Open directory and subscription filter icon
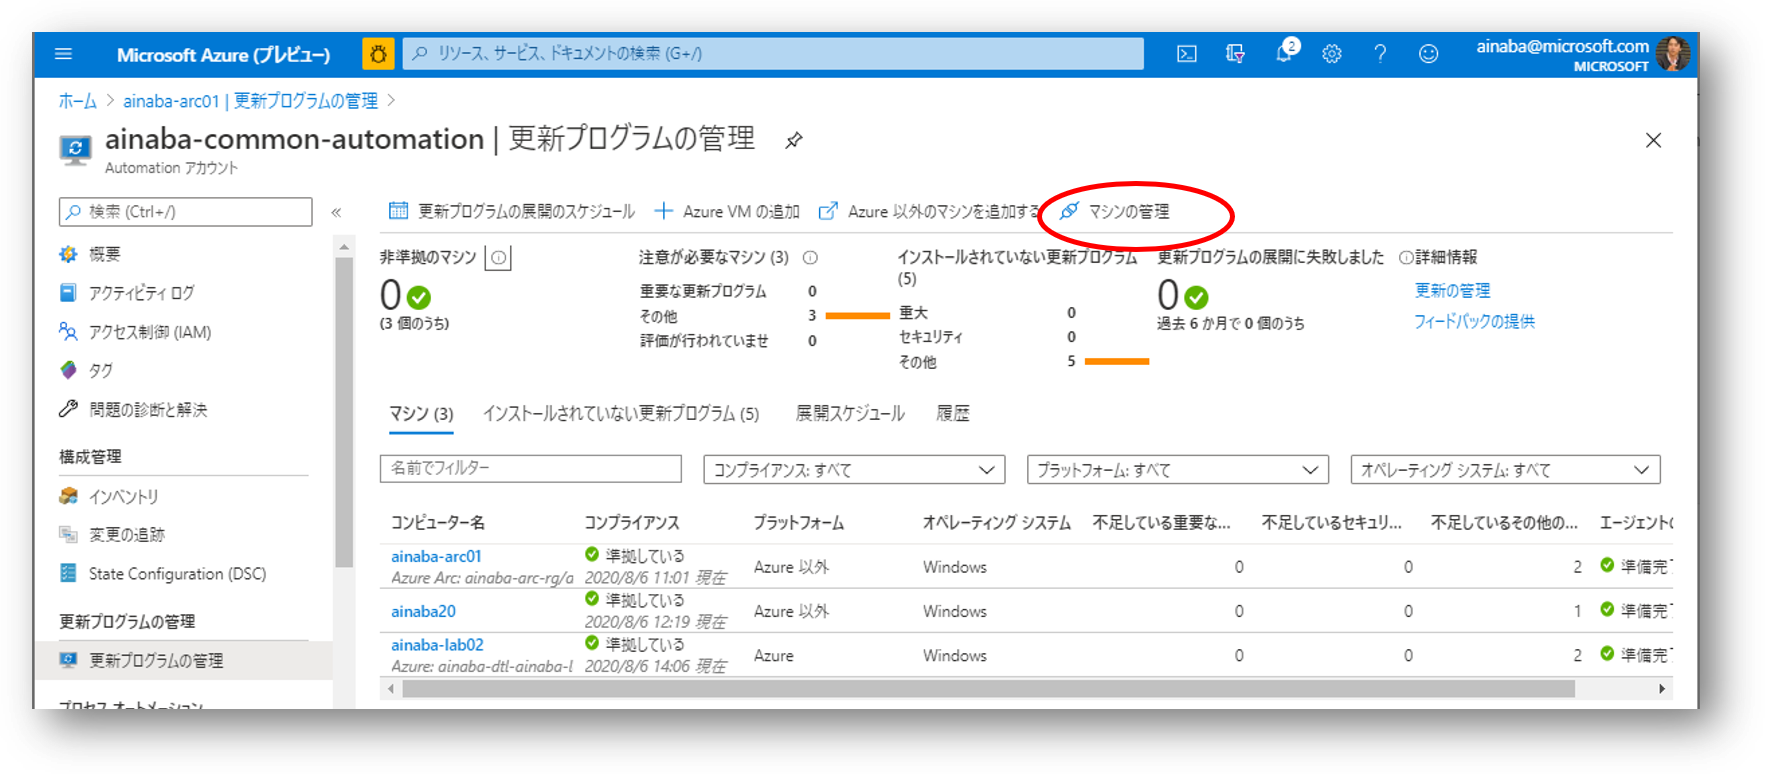This screenshot has height=774, width=1765. (1236, 54)
